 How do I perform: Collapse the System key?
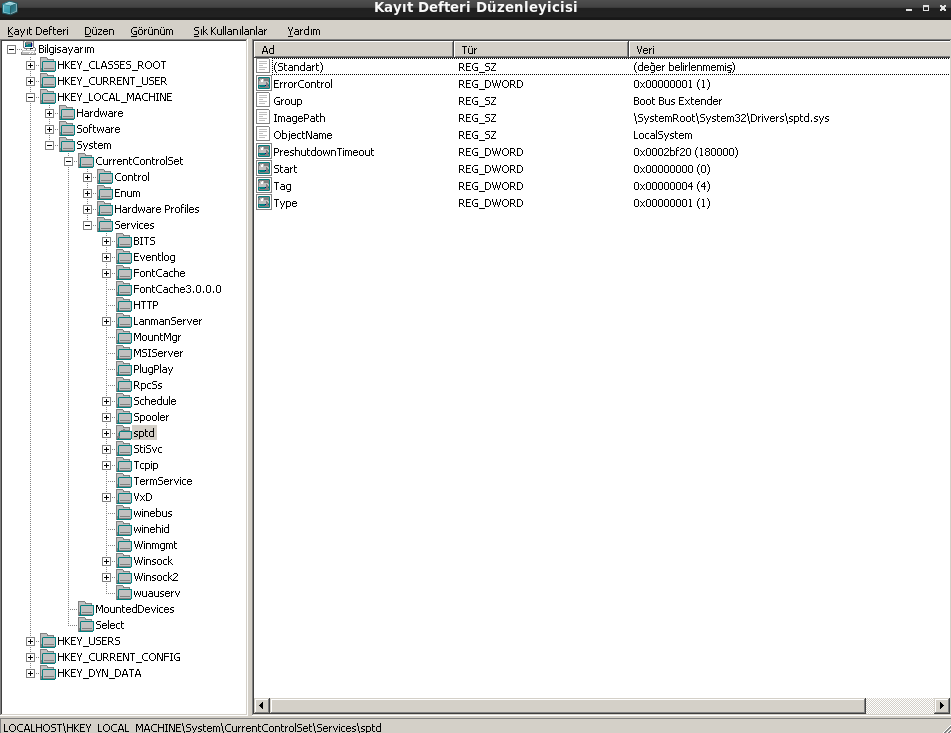[50, 146]
